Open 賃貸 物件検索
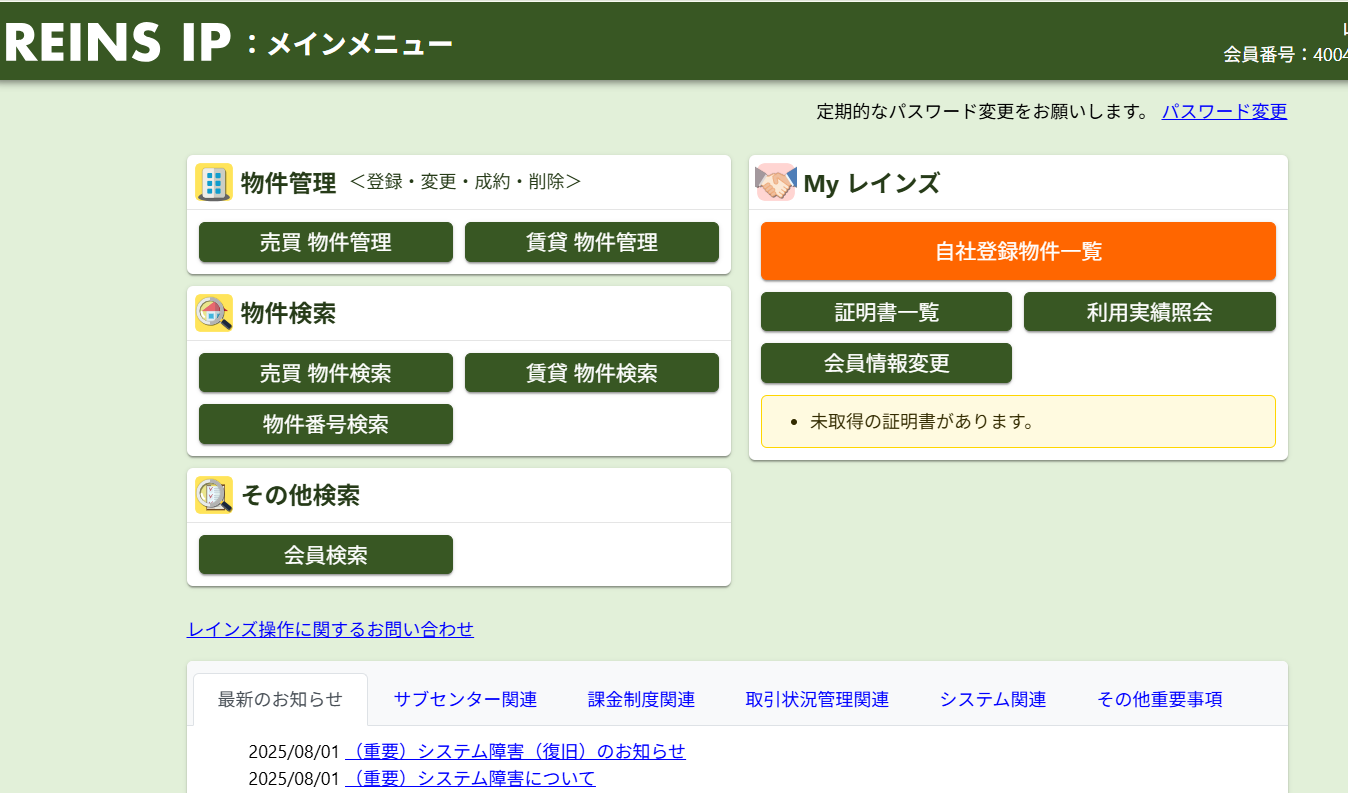 click(x=592, y=373)
